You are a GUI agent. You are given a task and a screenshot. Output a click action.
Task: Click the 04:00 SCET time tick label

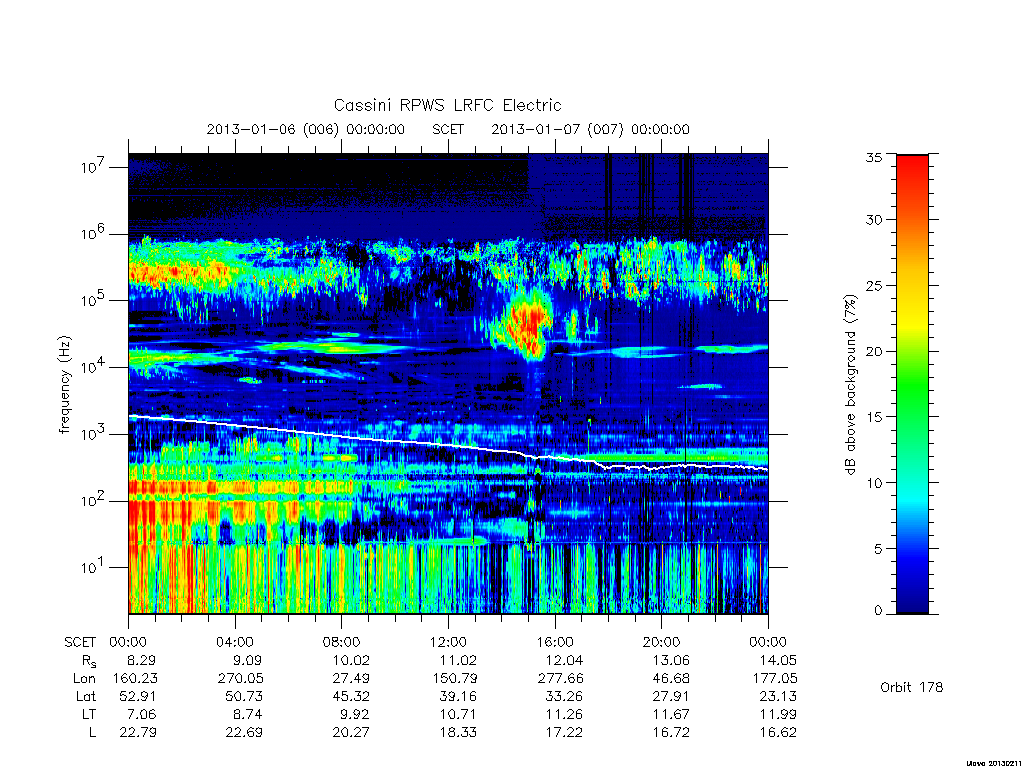[235, 642]
